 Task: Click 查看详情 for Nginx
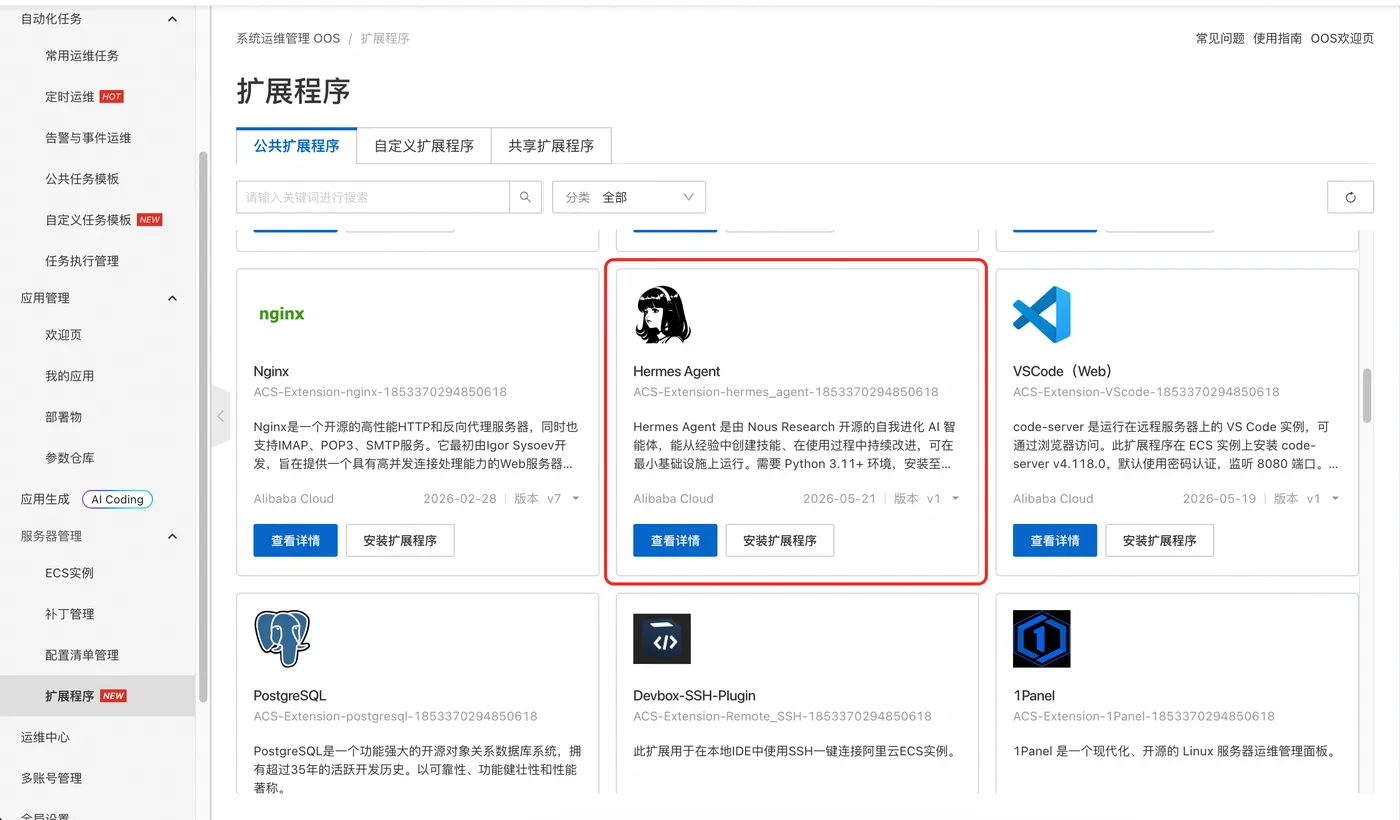pos(295,540)
